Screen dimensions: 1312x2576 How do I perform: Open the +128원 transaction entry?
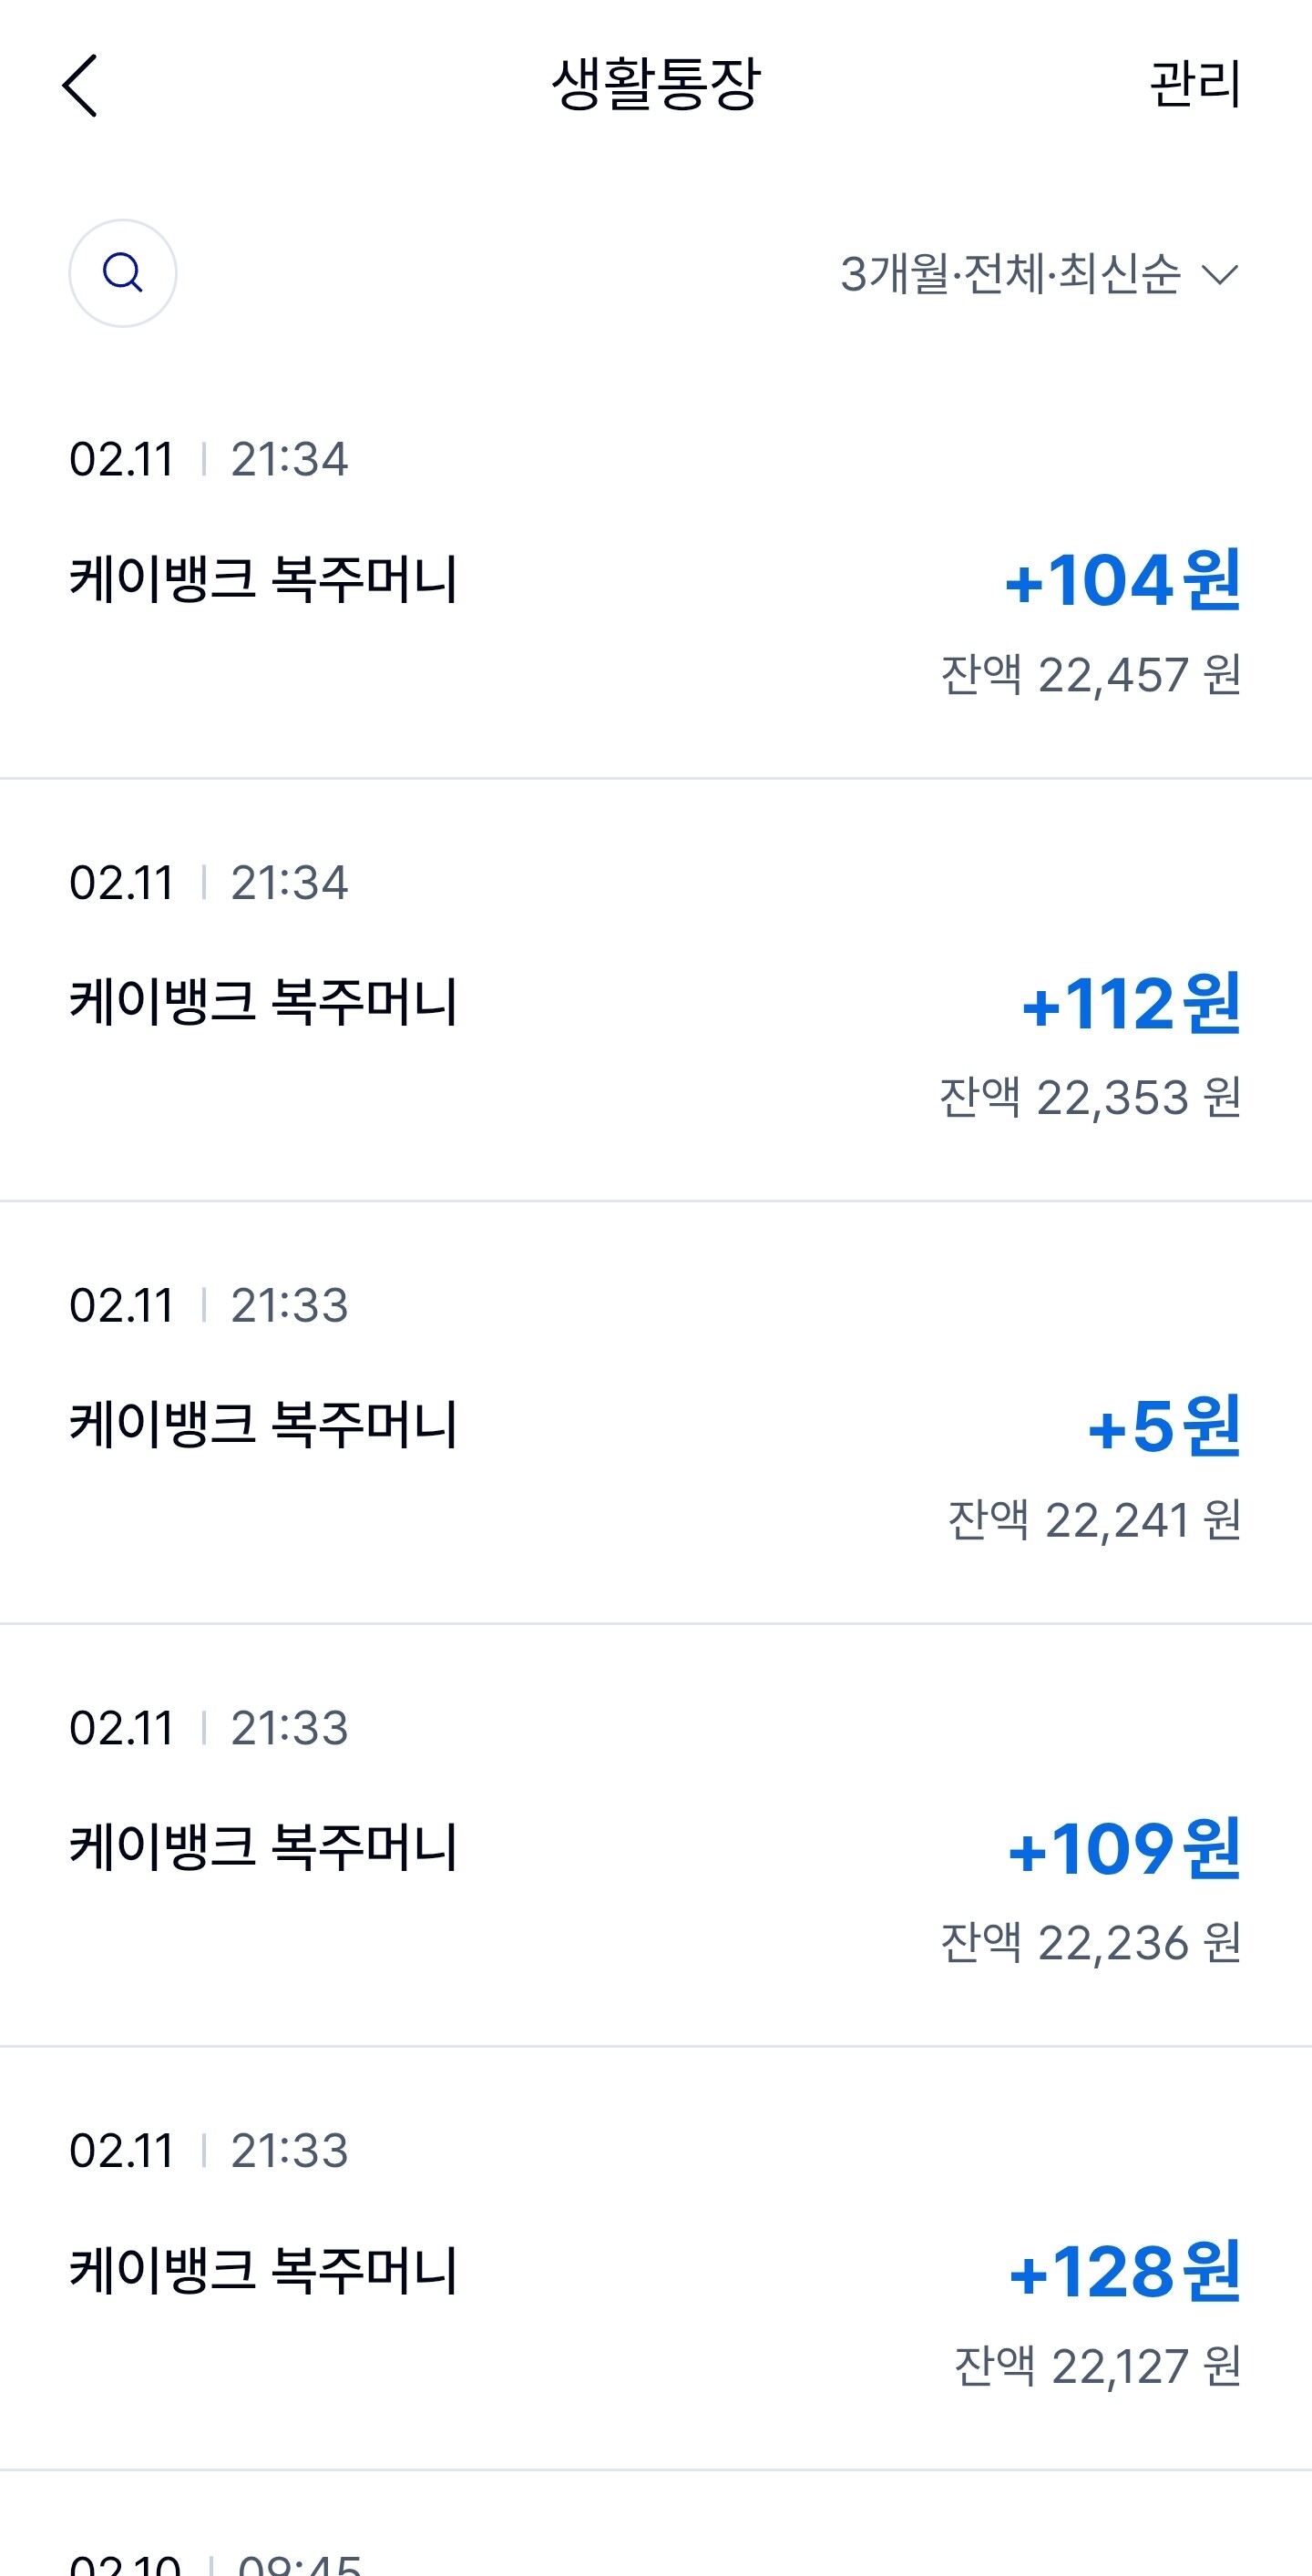pyautogui.click(x=656, y=2259)
